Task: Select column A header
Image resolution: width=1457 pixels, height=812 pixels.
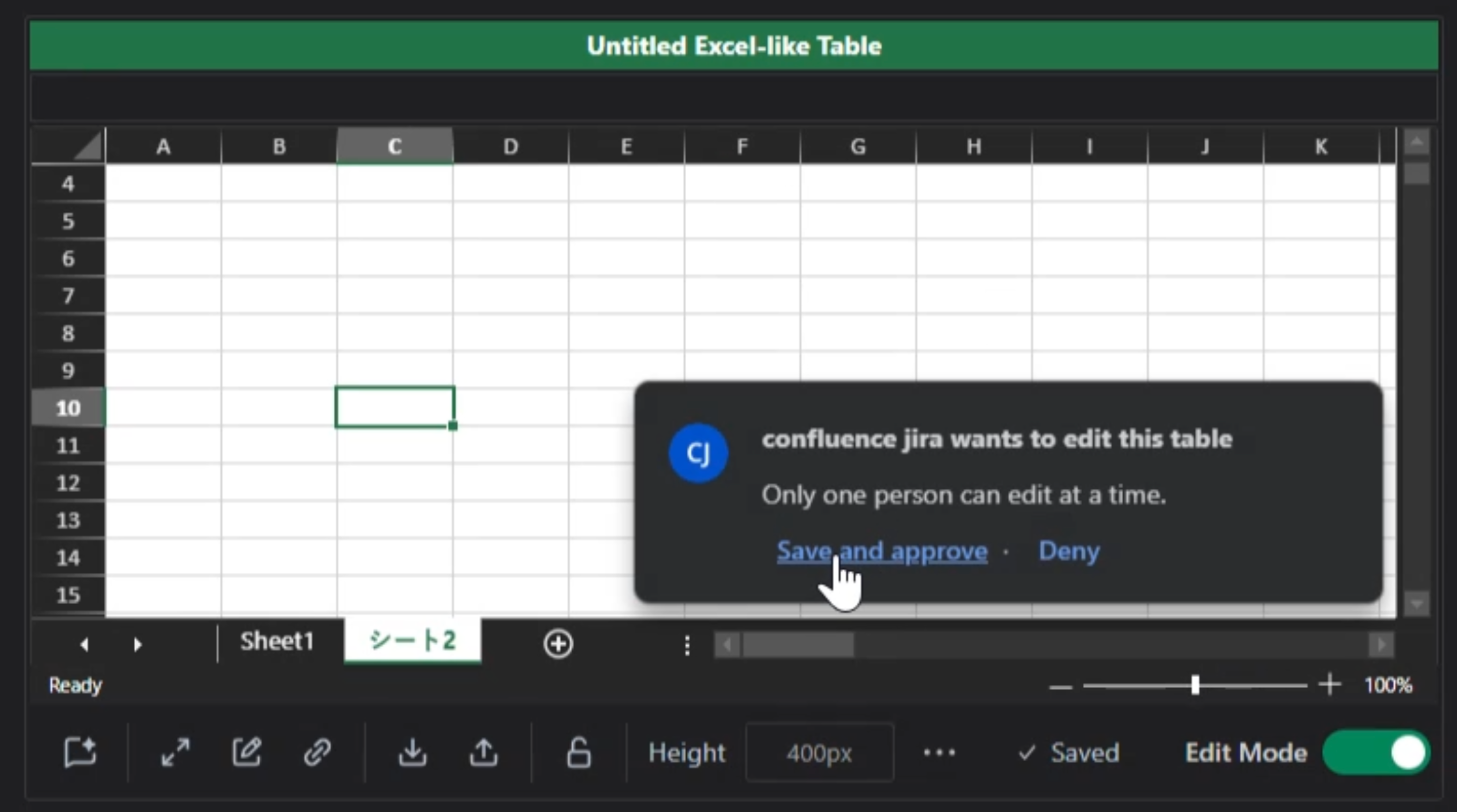Action: coord(163,146)
